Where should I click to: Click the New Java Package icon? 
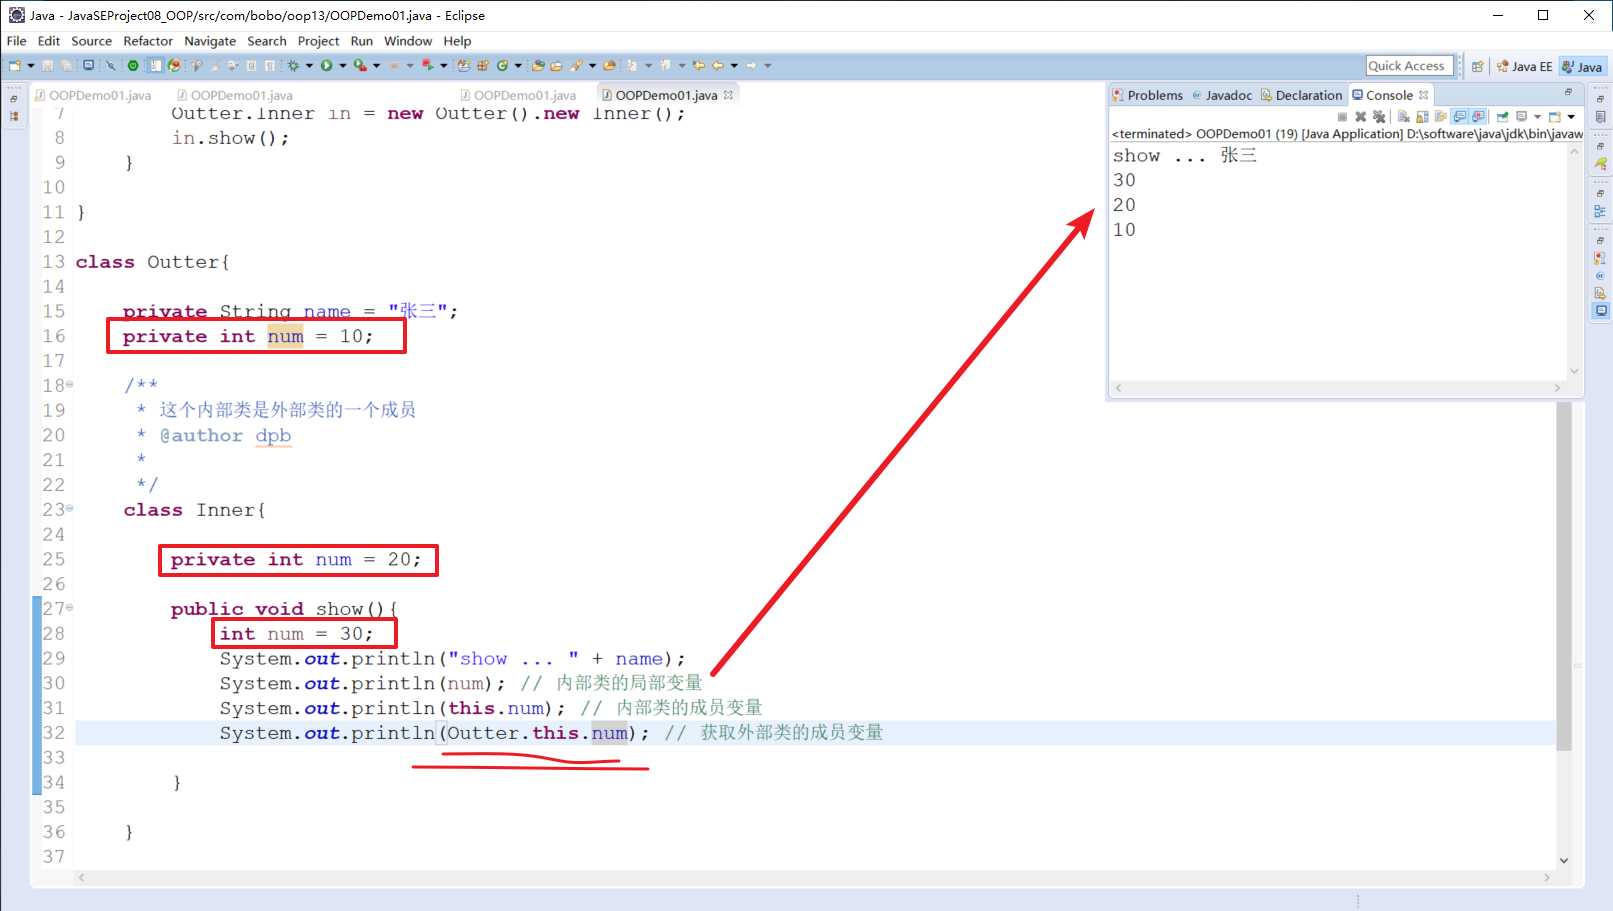[x=483, y=65]
